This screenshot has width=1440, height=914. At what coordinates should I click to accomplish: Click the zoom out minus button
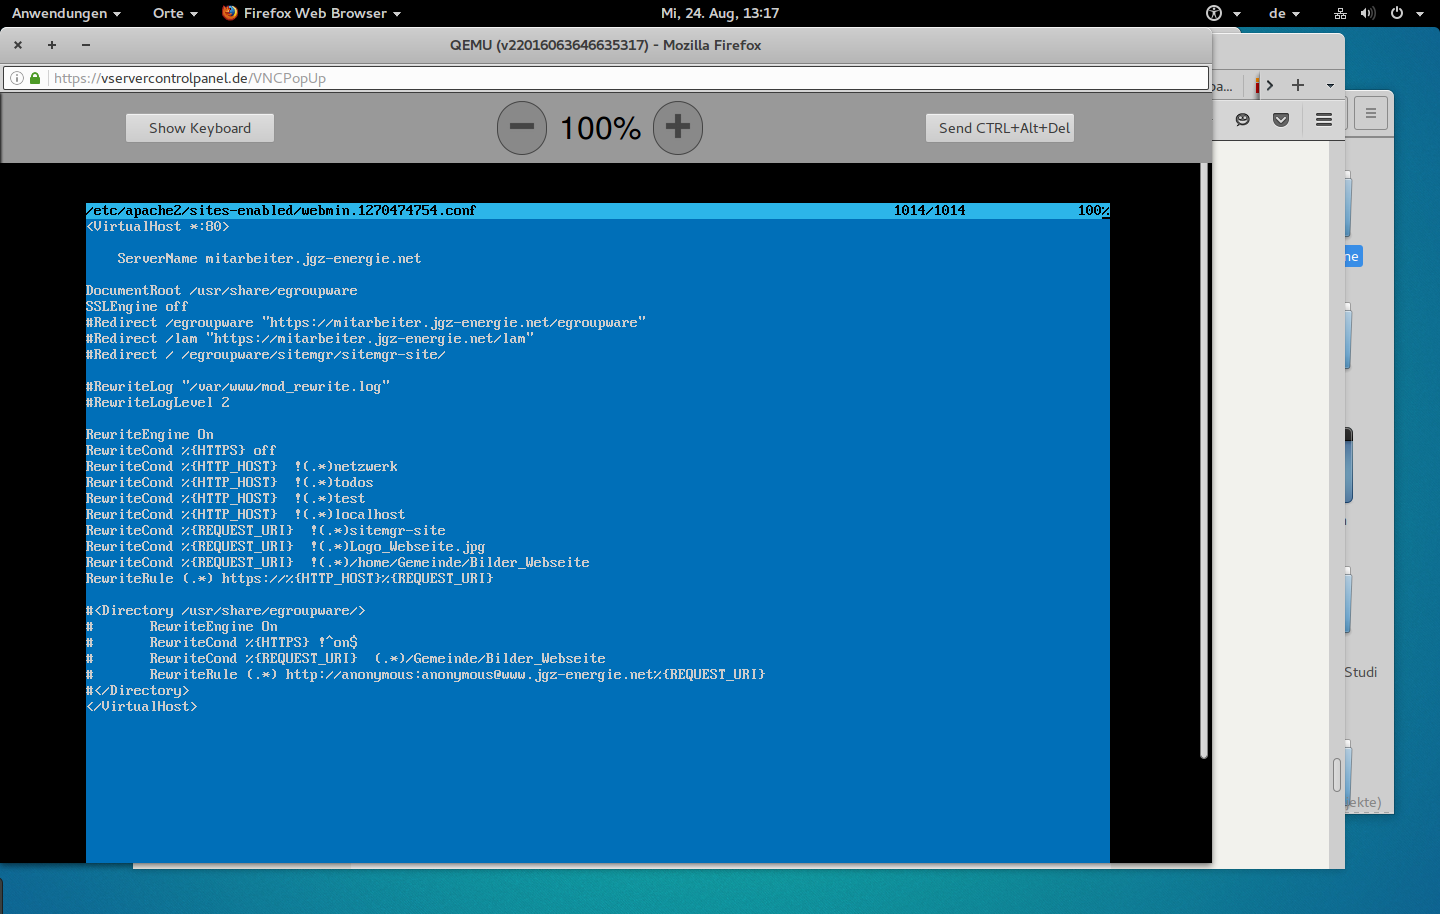point(522,128)
